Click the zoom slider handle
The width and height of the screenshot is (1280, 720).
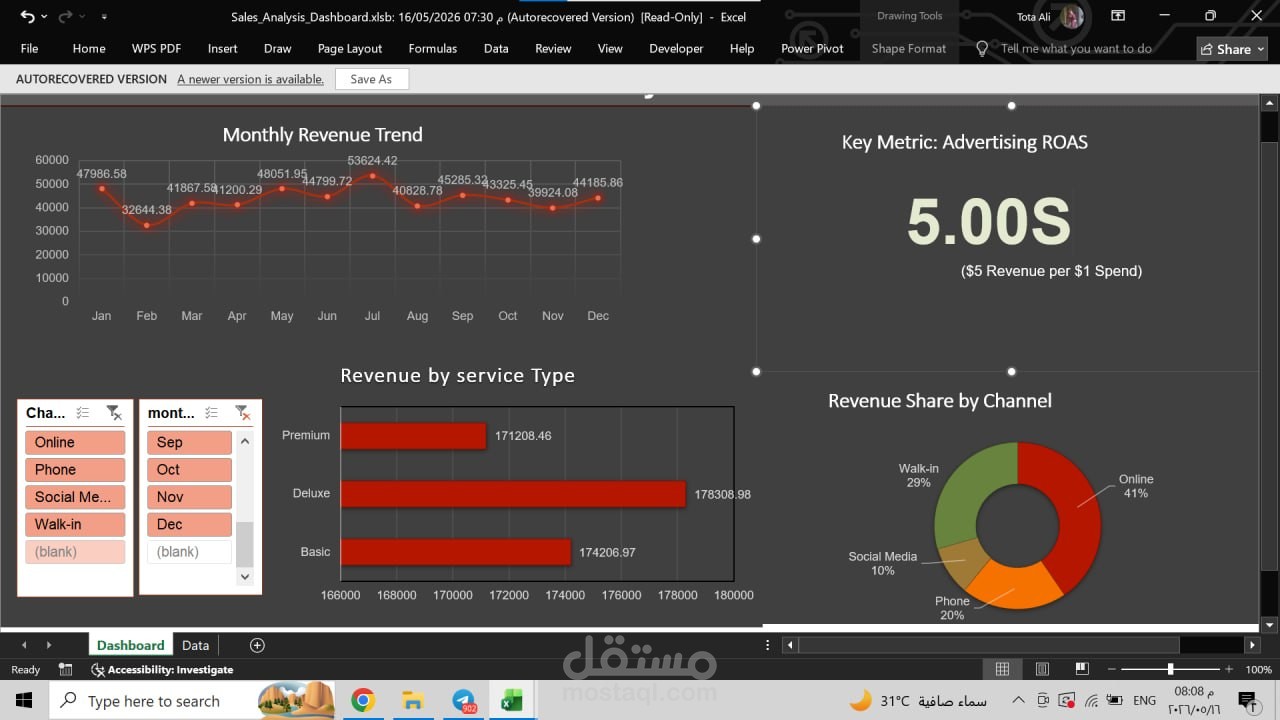coord(1170,669)
